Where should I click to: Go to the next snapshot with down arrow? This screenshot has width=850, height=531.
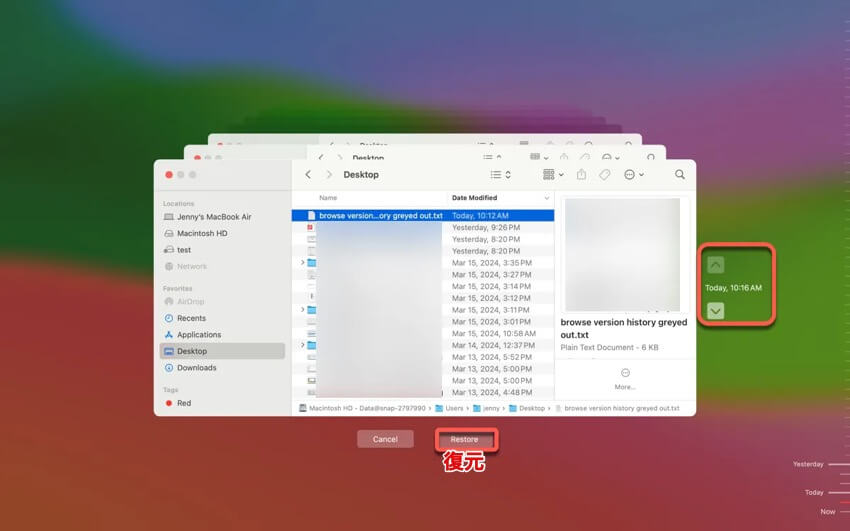coord(715,311)
